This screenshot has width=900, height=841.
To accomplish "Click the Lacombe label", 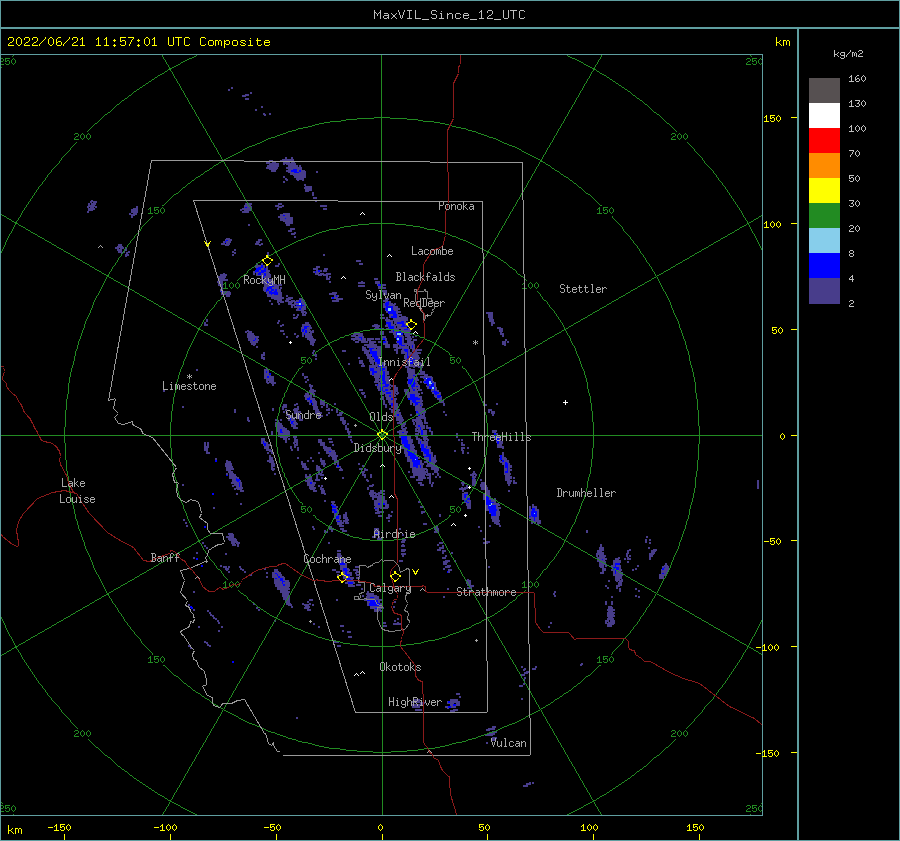I will coord(432,251).
